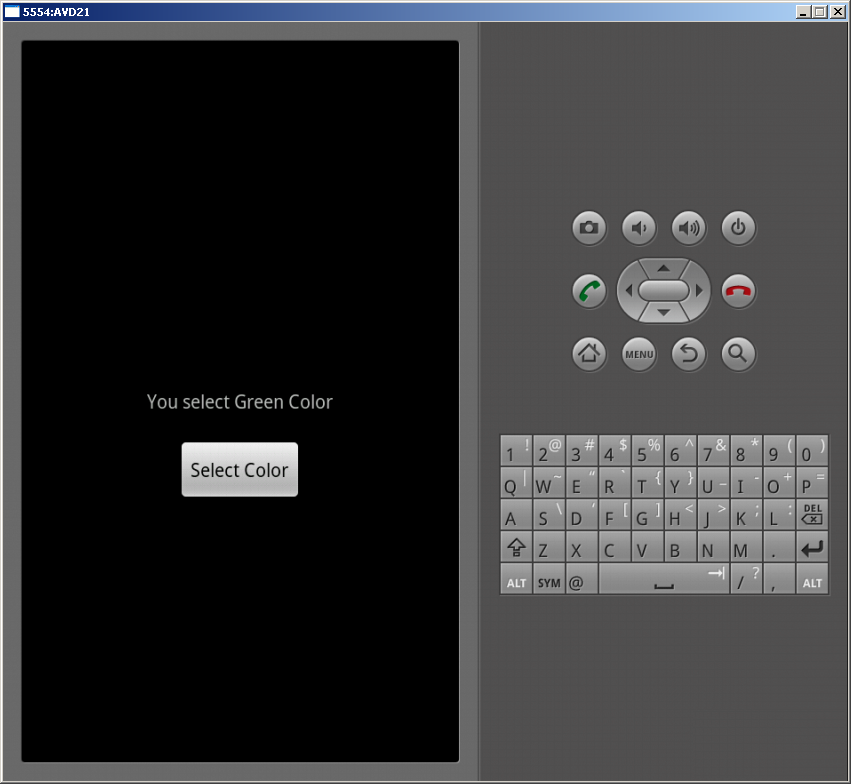851x784 pixels.
Task: Lower volume with the volume down button
Action: point(639,228)
